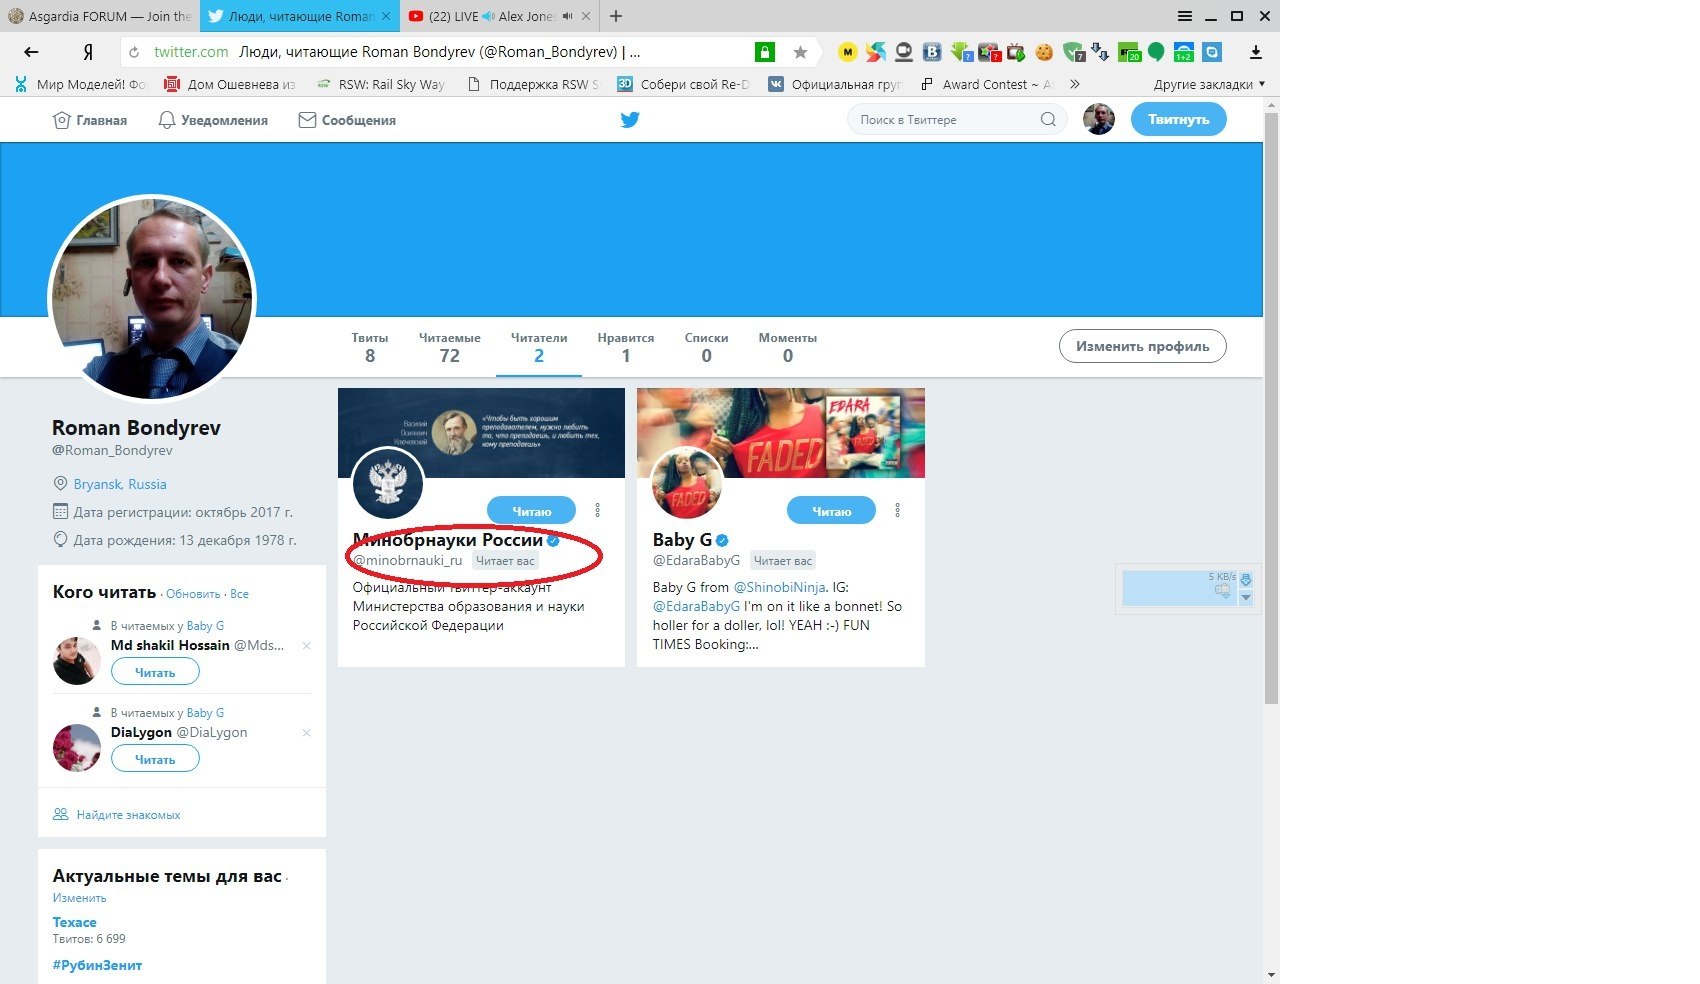Open the account avatar menu in header
This screenshot has width=1700, height=984.
point(1099,119)
